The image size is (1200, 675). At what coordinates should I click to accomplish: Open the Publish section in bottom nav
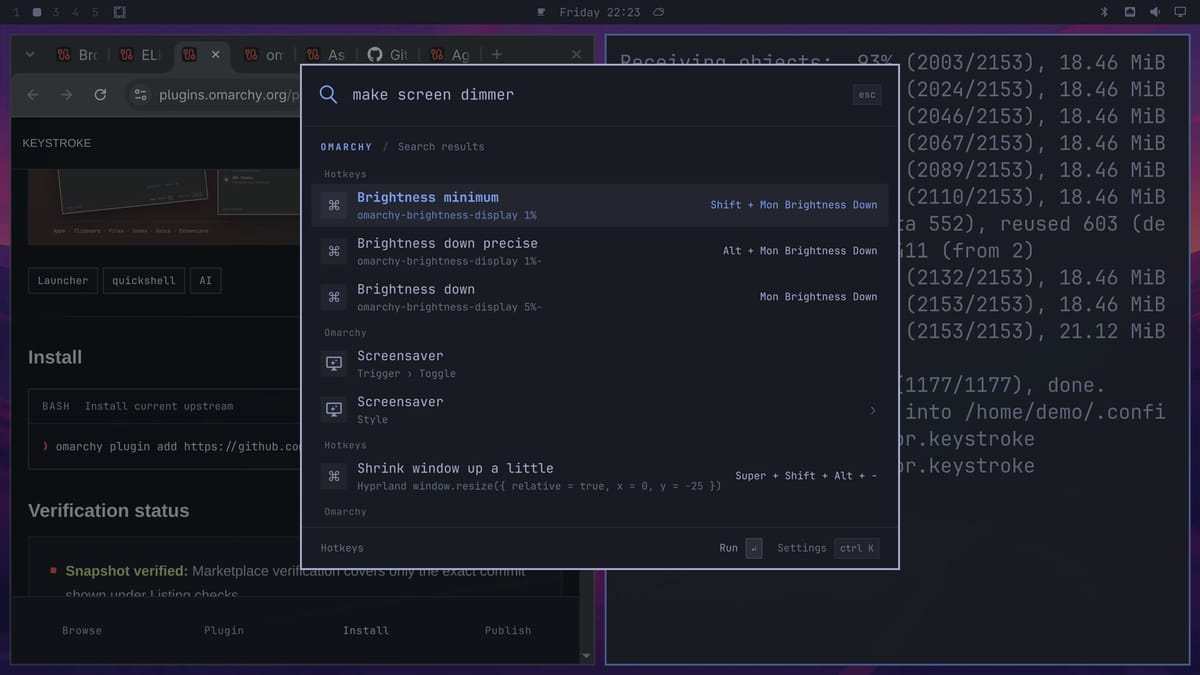508,630
